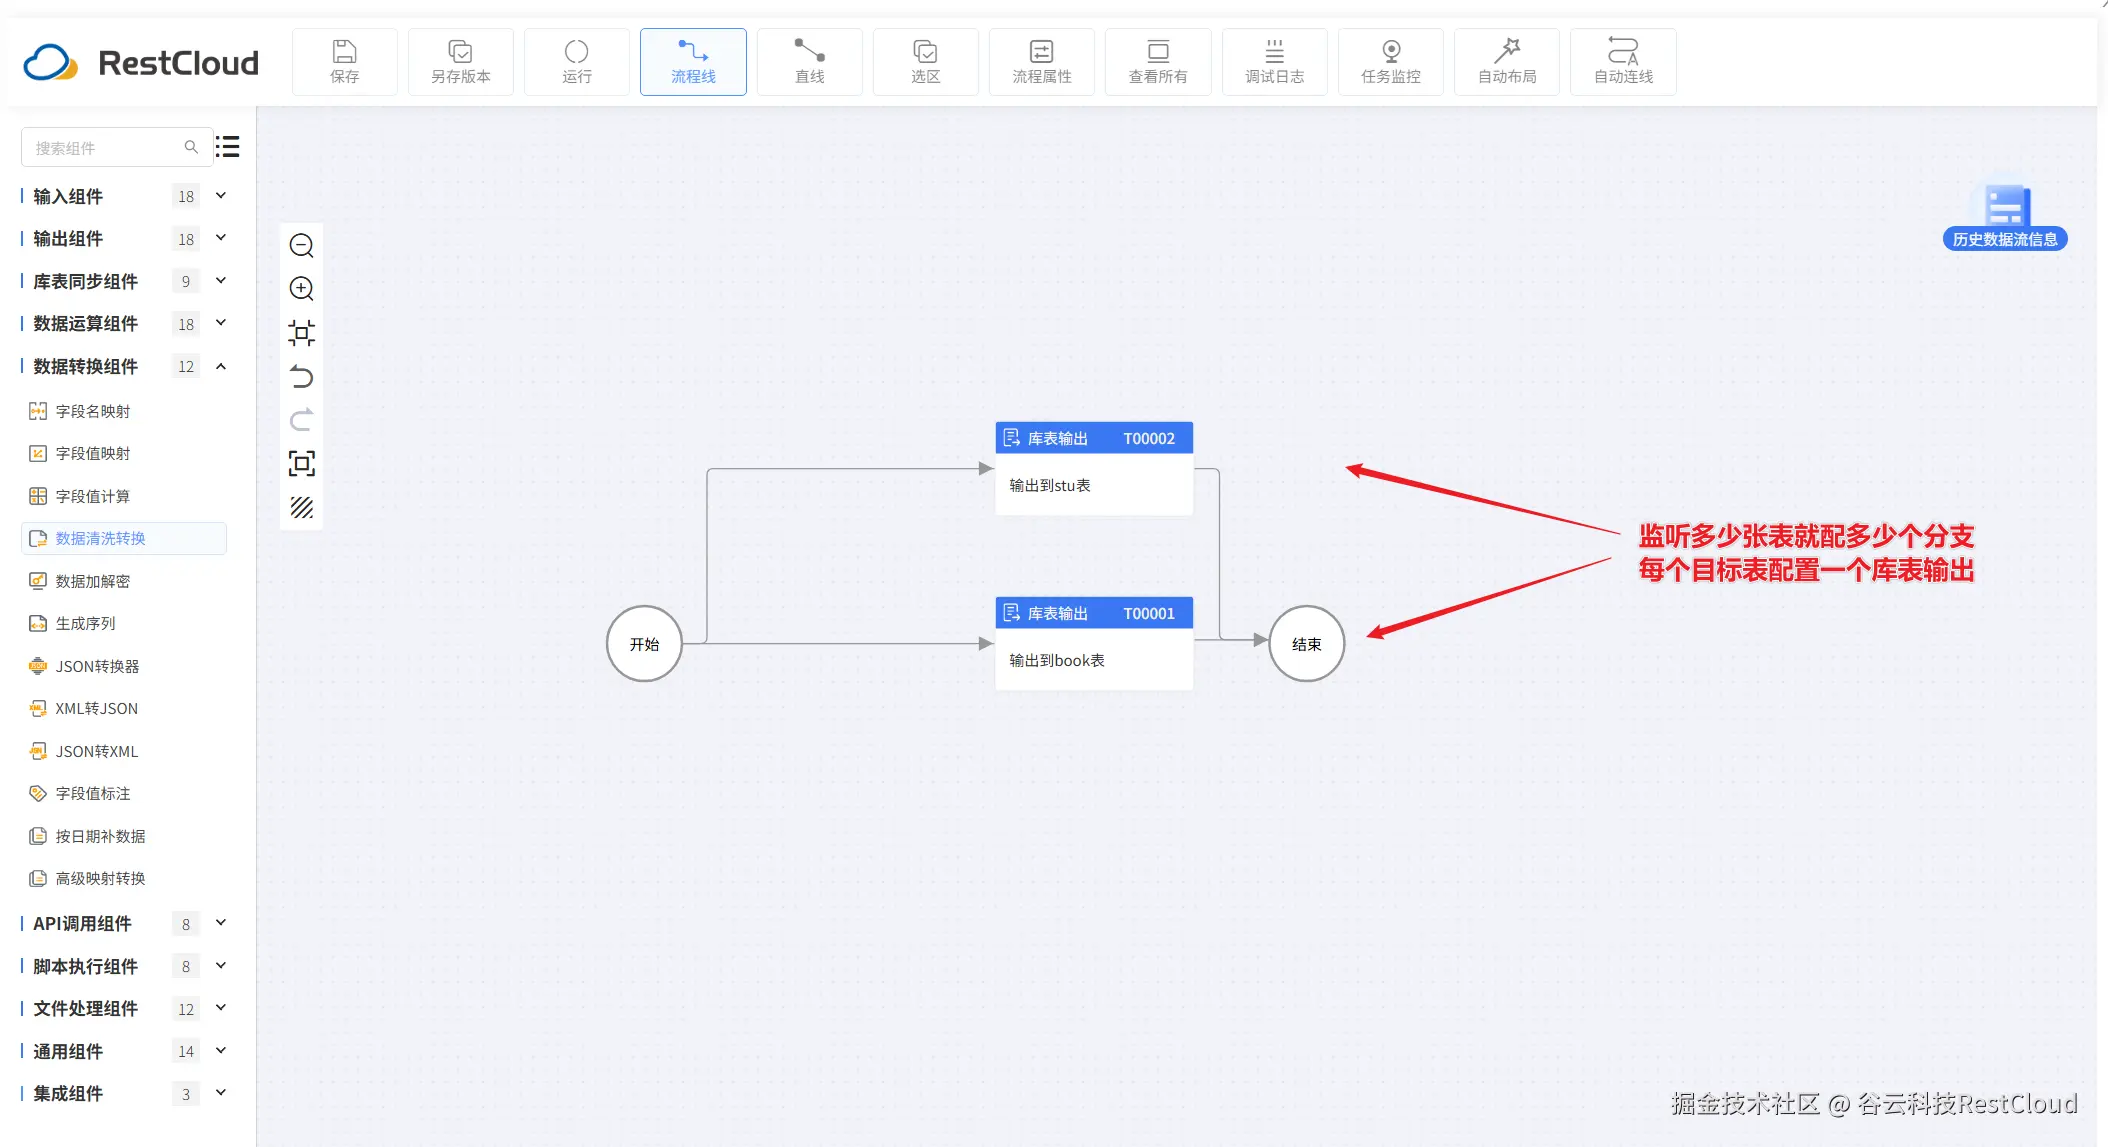This screenshot has width=2108, height=1147.
Task: Click the 查看所有 view all icon
Action: pyautogui.click(x=1158, y=62)
